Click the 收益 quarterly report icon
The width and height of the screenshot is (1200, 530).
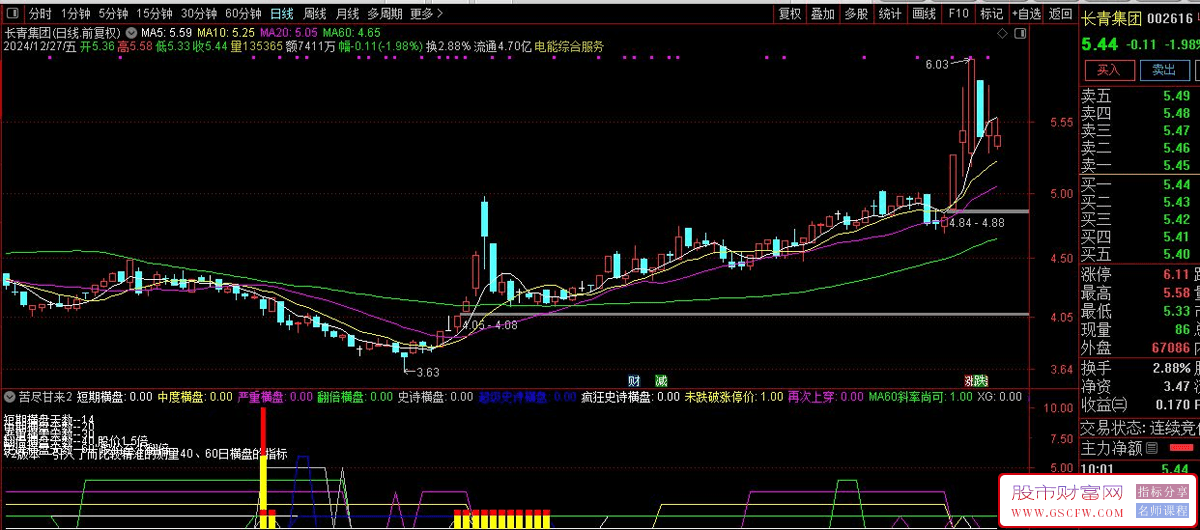1119,405
